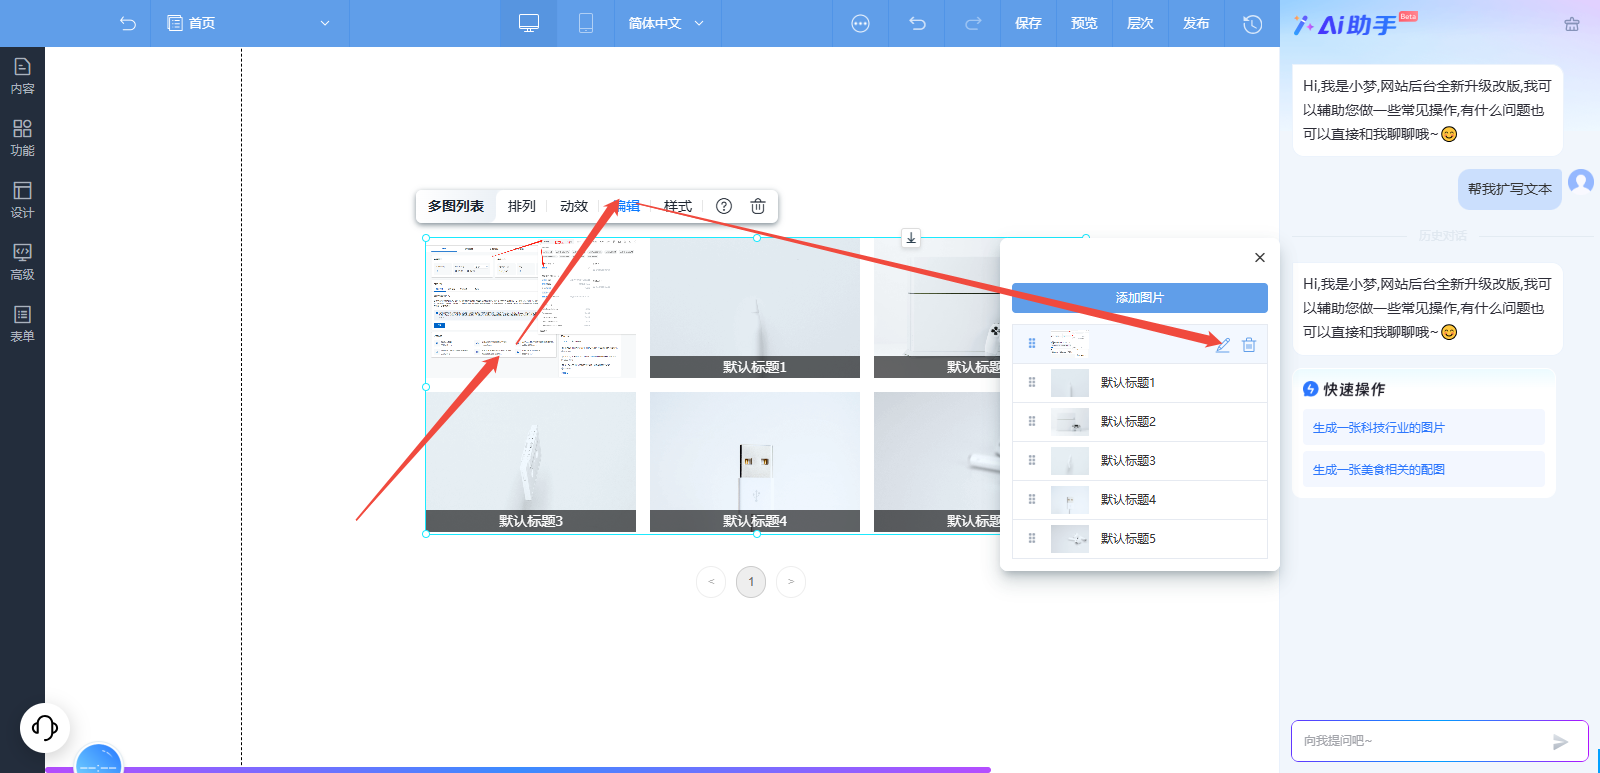The image size is (1600, 773).
Task: Open the 排列 toolbar tab
Action: pyautogui.click(x=522, y=206)
